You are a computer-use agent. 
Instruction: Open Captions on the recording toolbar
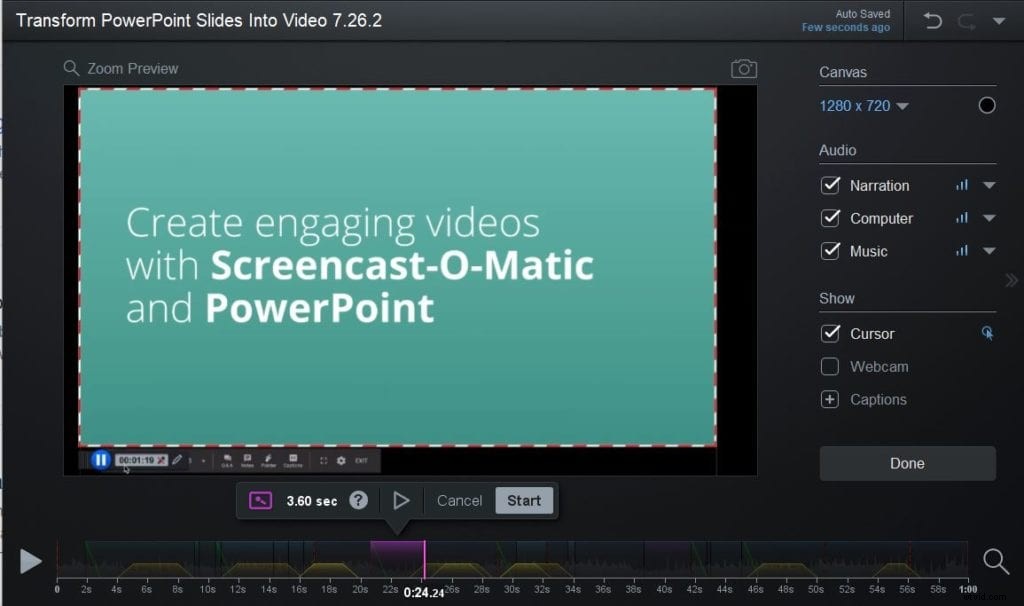[291, 459]
